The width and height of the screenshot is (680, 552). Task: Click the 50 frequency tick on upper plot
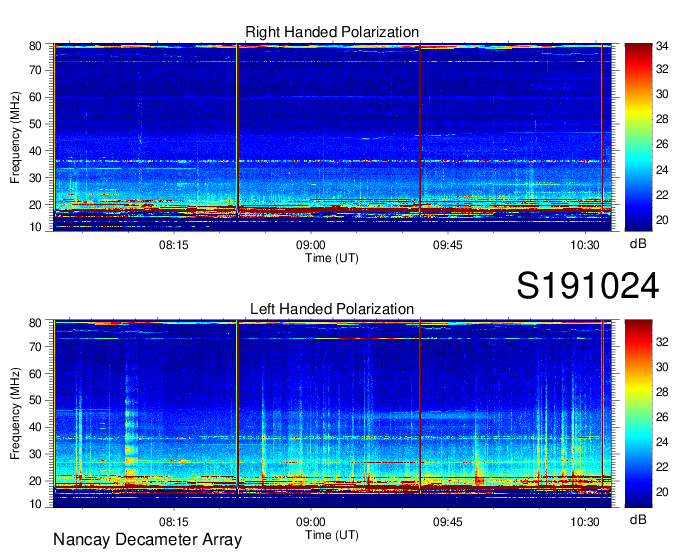coord(36,124)
